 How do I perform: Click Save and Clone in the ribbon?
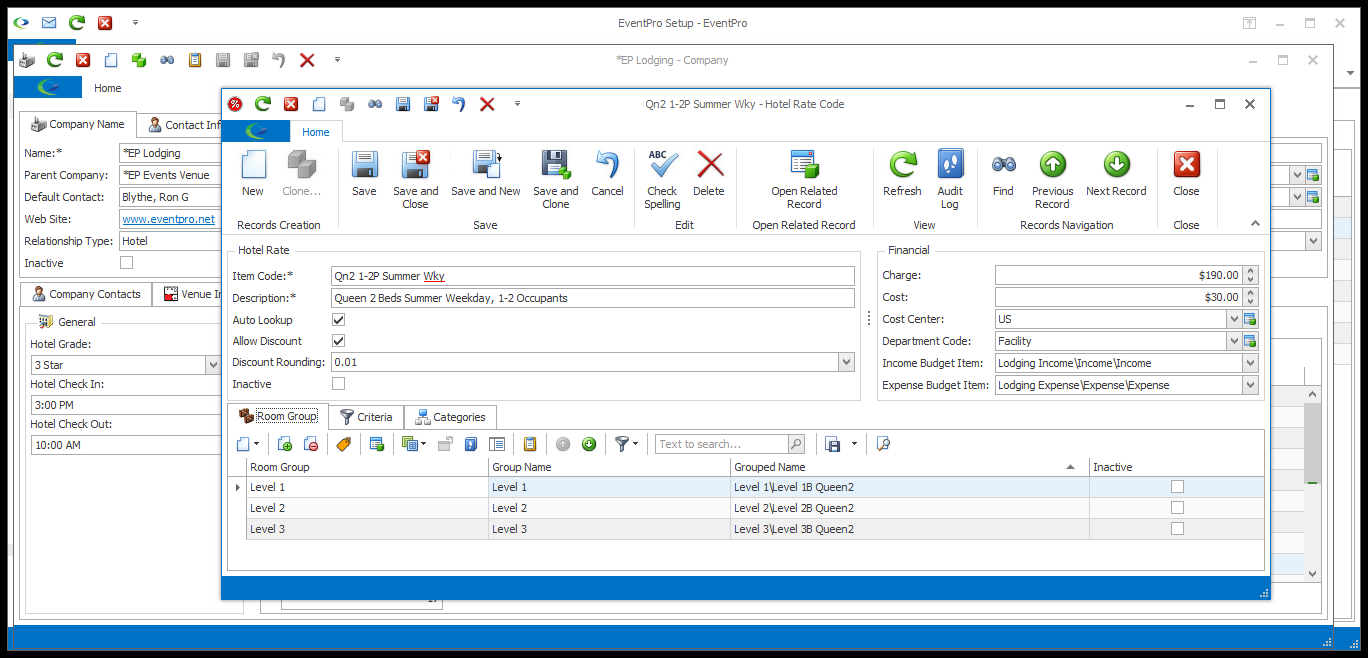[x=555, y=180]
